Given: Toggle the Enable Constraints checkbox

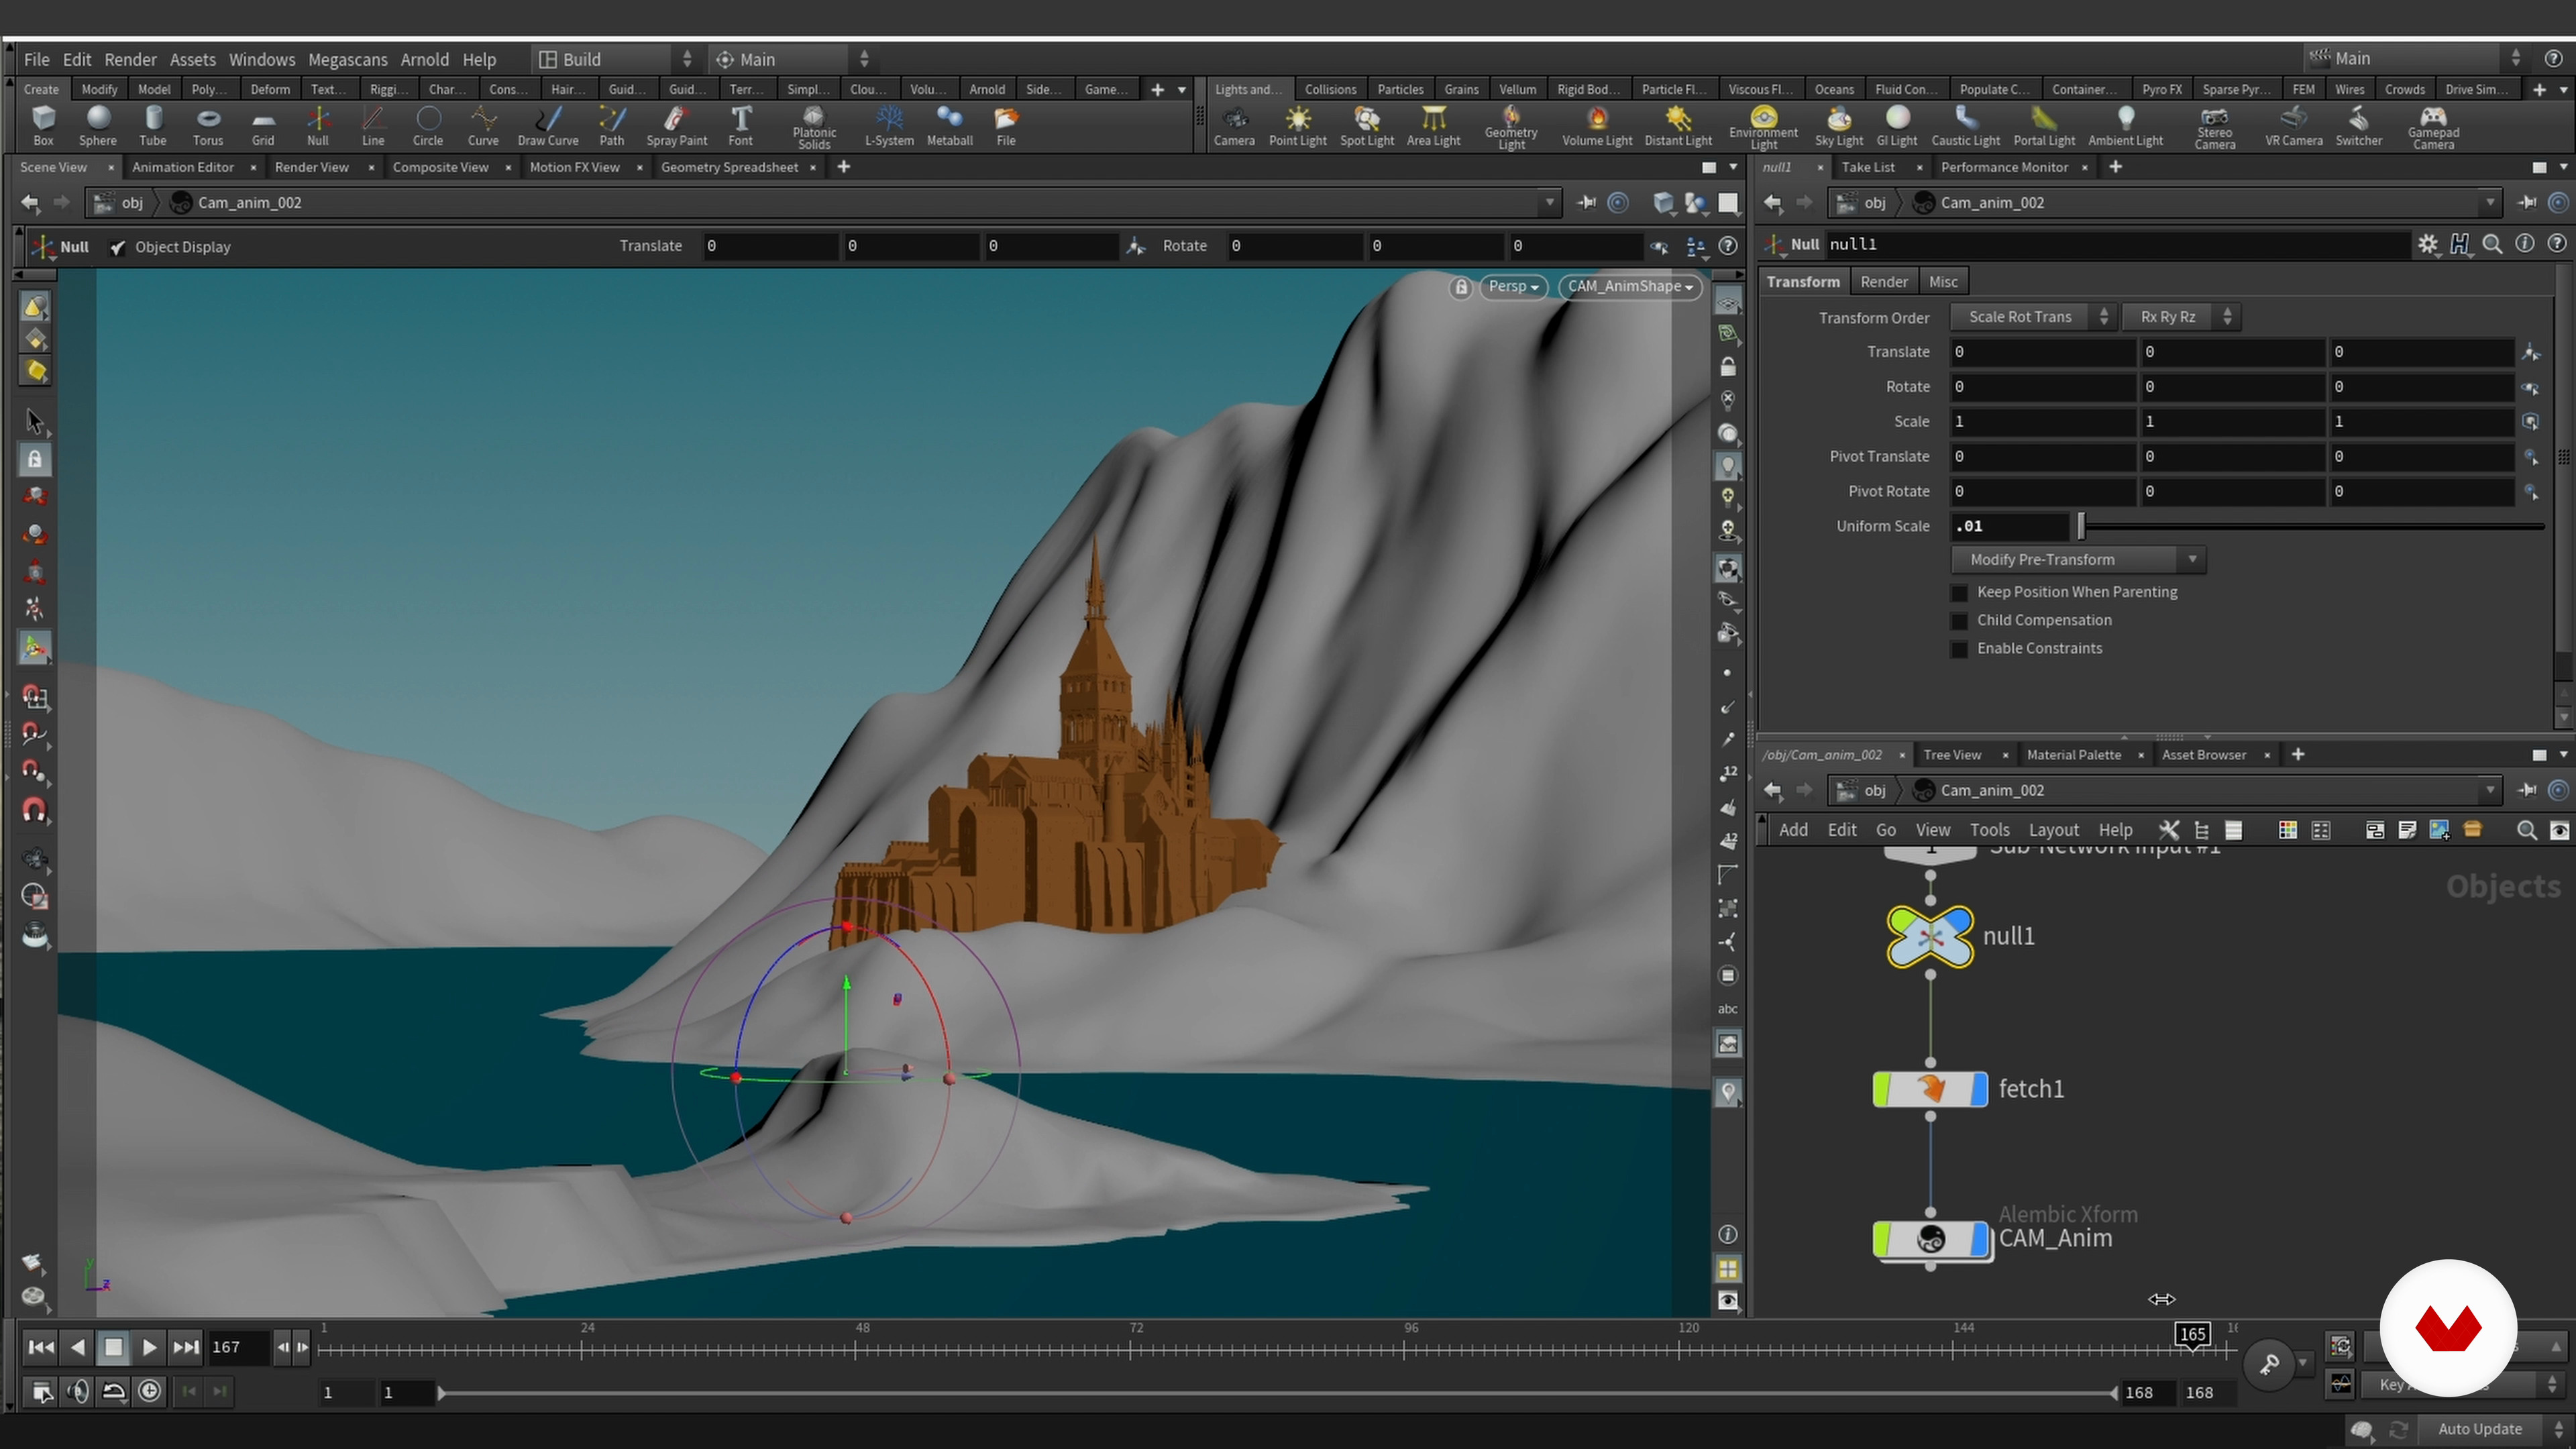Looking at the screenshot, I should pos(1960,648).
